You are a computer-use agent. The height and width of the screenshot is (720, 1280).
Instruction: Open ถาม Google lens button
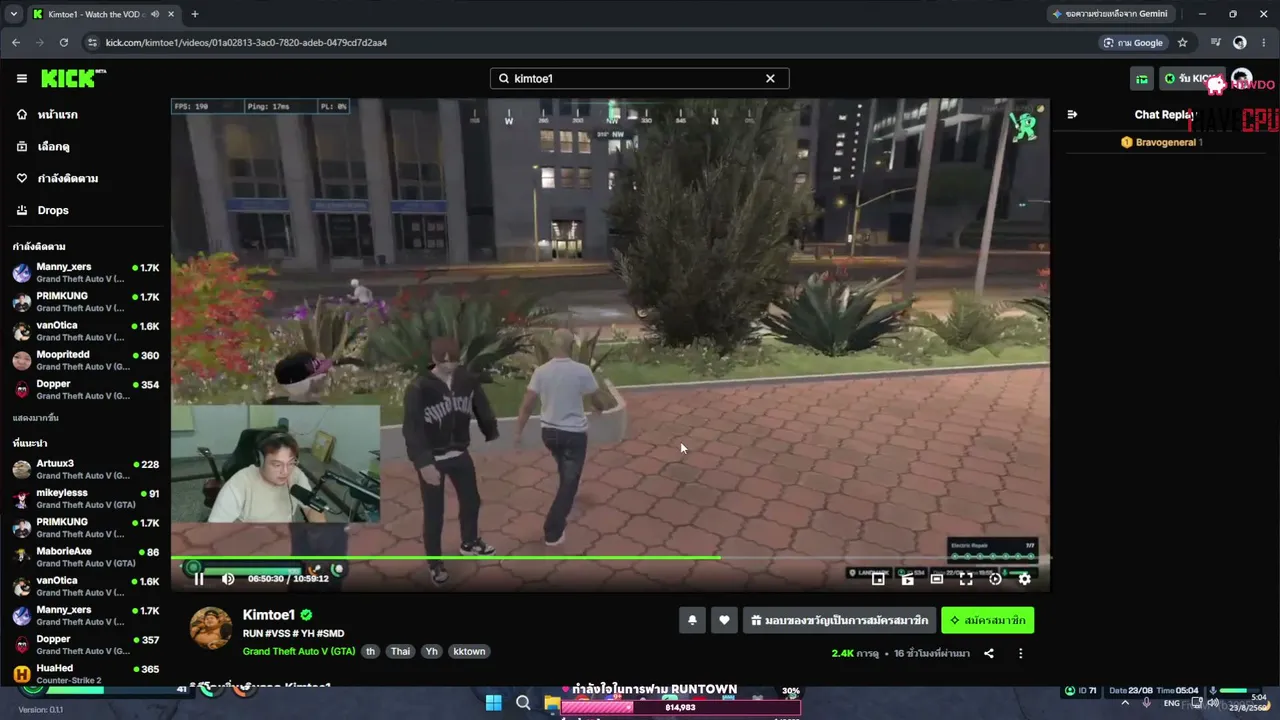[1133, 42]
